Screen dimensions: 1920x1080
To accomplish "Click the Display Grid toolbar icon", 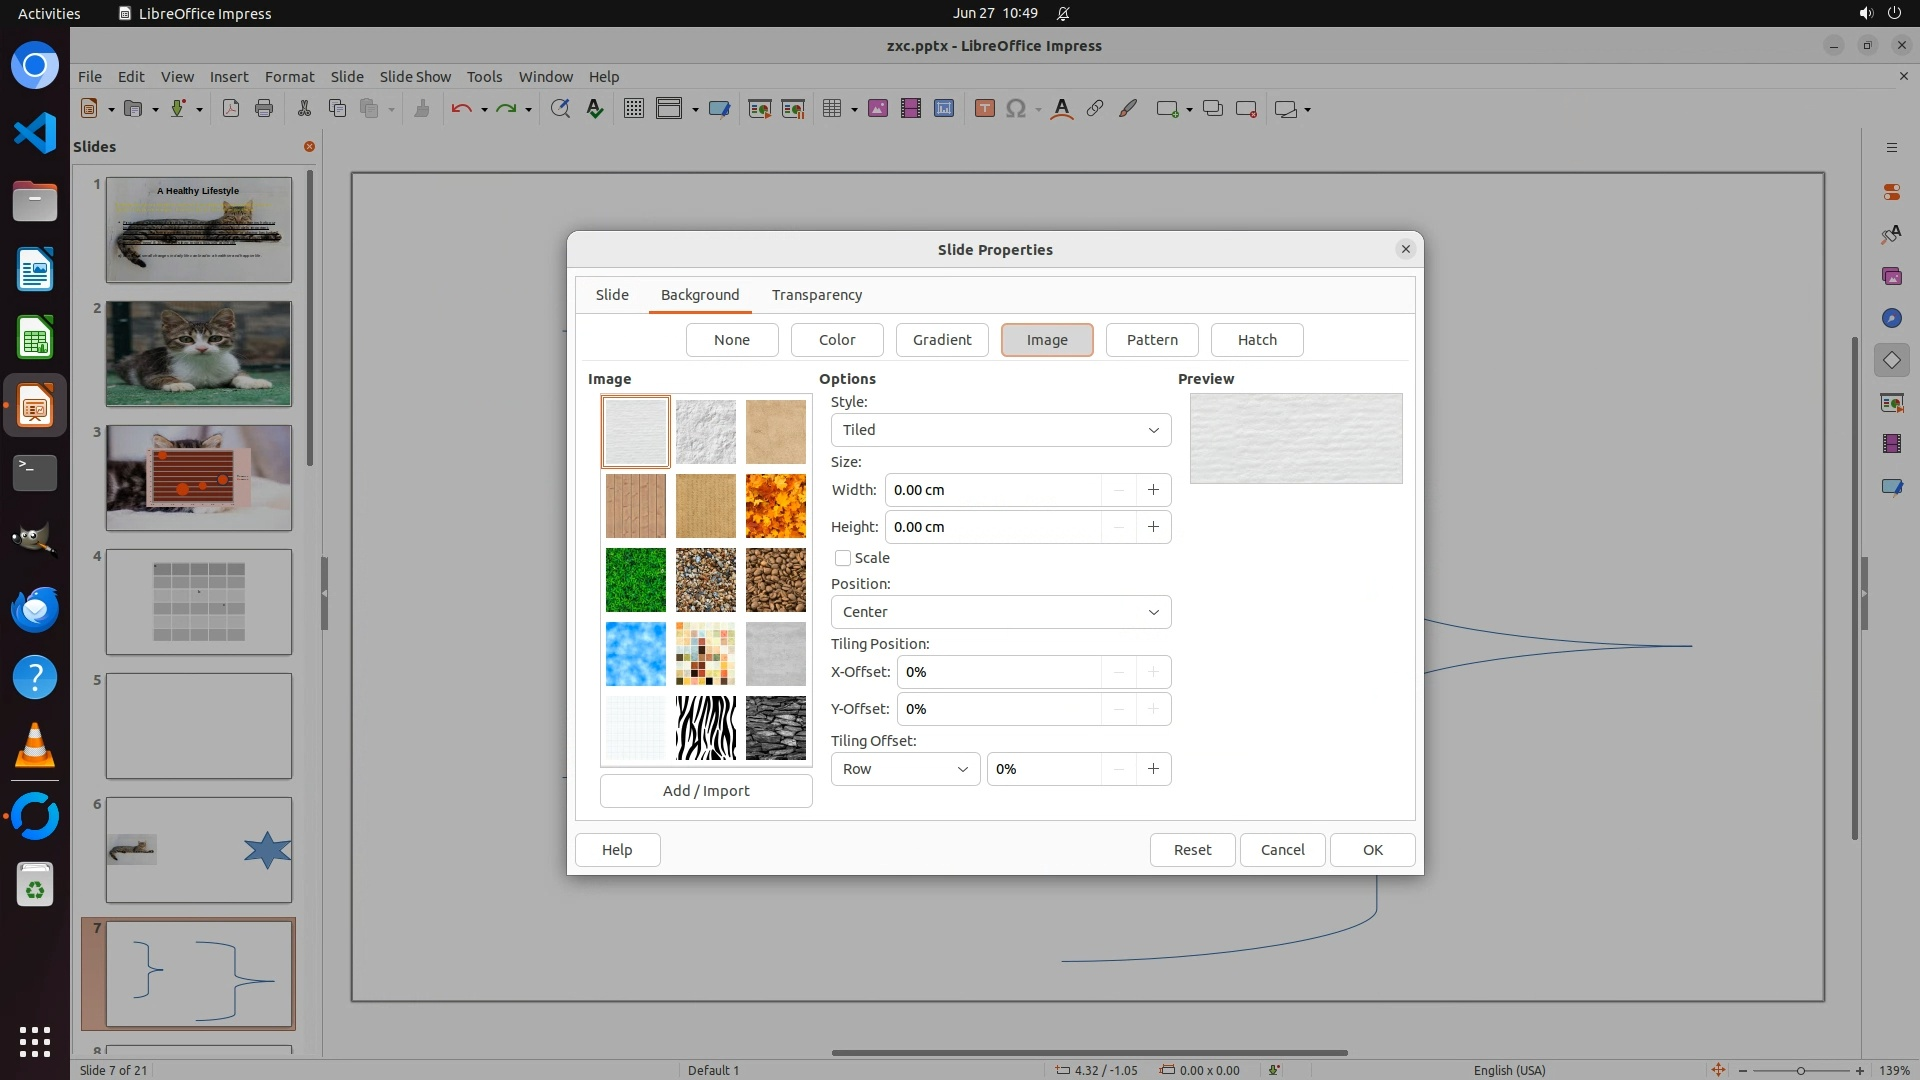I will click(633, 109).
